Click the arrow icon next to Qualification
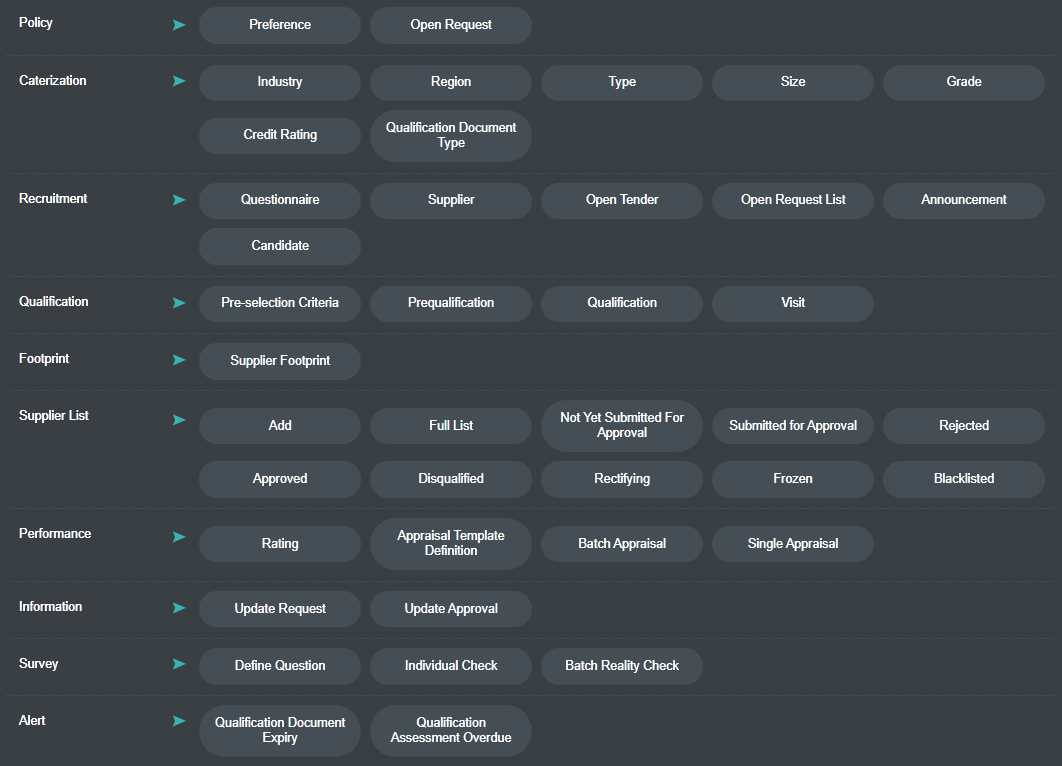The height and width of the screenshot is (766, 1062). coord(179,302)
